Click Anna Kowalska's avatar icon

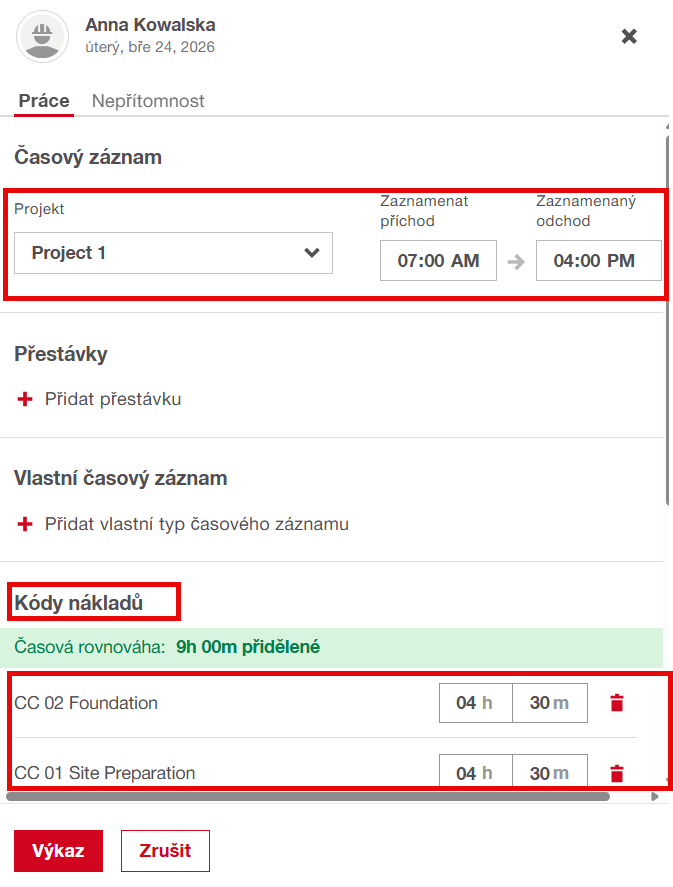pos(42,36)
